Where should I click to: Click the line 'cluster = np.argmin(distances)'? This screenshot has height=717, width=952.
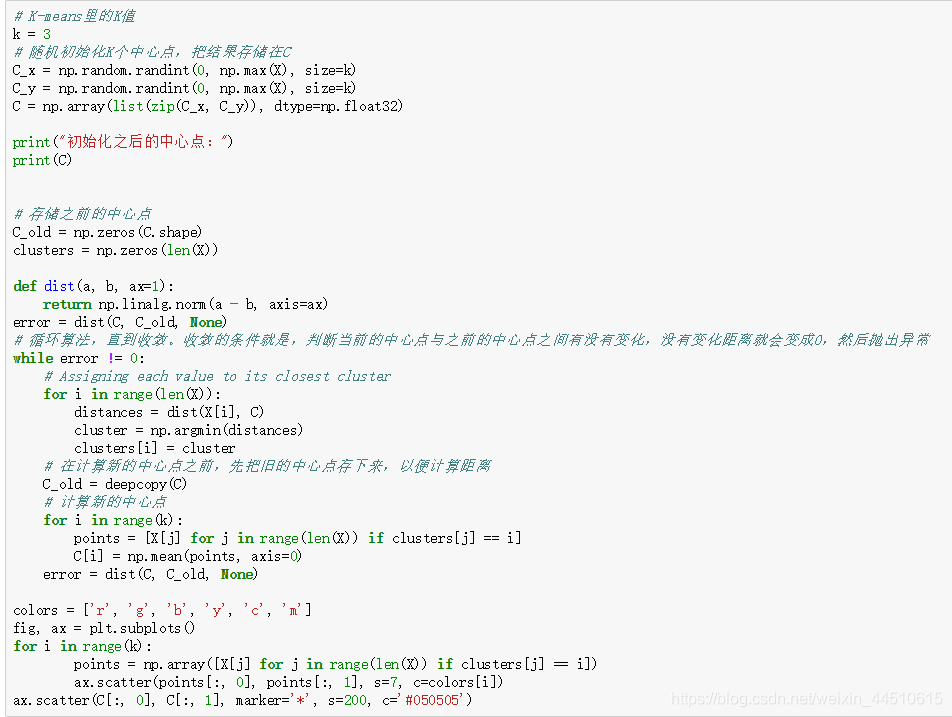(x=188, y=430)
